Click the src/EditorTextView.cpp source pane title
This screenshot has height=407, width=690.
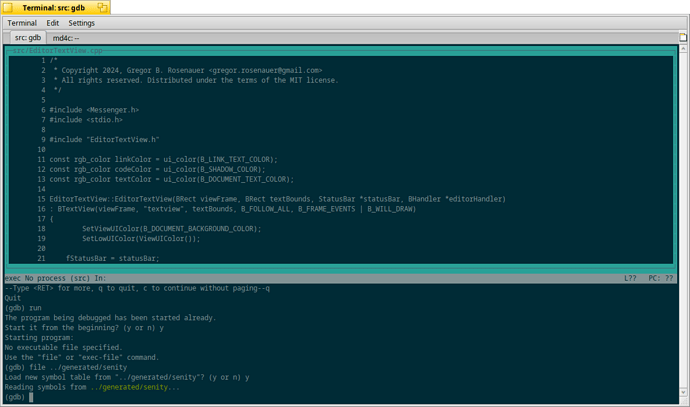point(58,51)
